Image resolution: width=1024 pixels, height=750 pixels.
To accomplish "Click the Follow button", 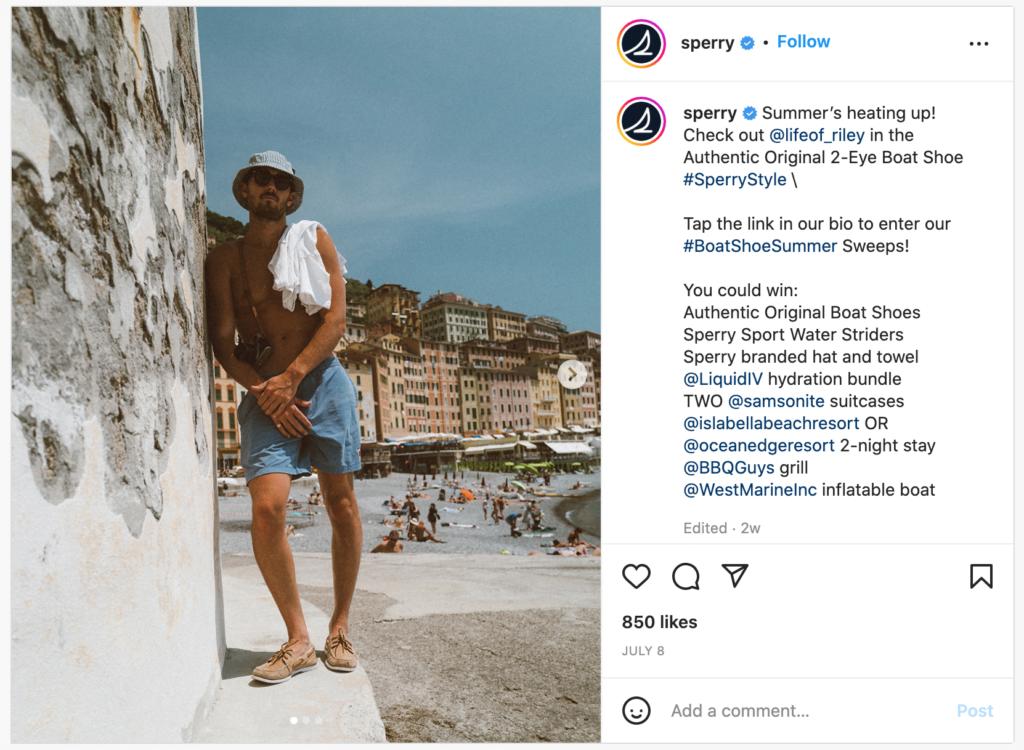I will tap(803, 42).
